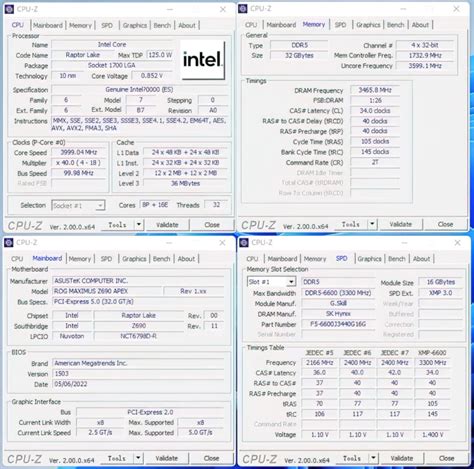Viewport: 474px width, 469px height.
Task: Expand the Slot #1 memory slot dropdown
Action: tap(291, 282)
